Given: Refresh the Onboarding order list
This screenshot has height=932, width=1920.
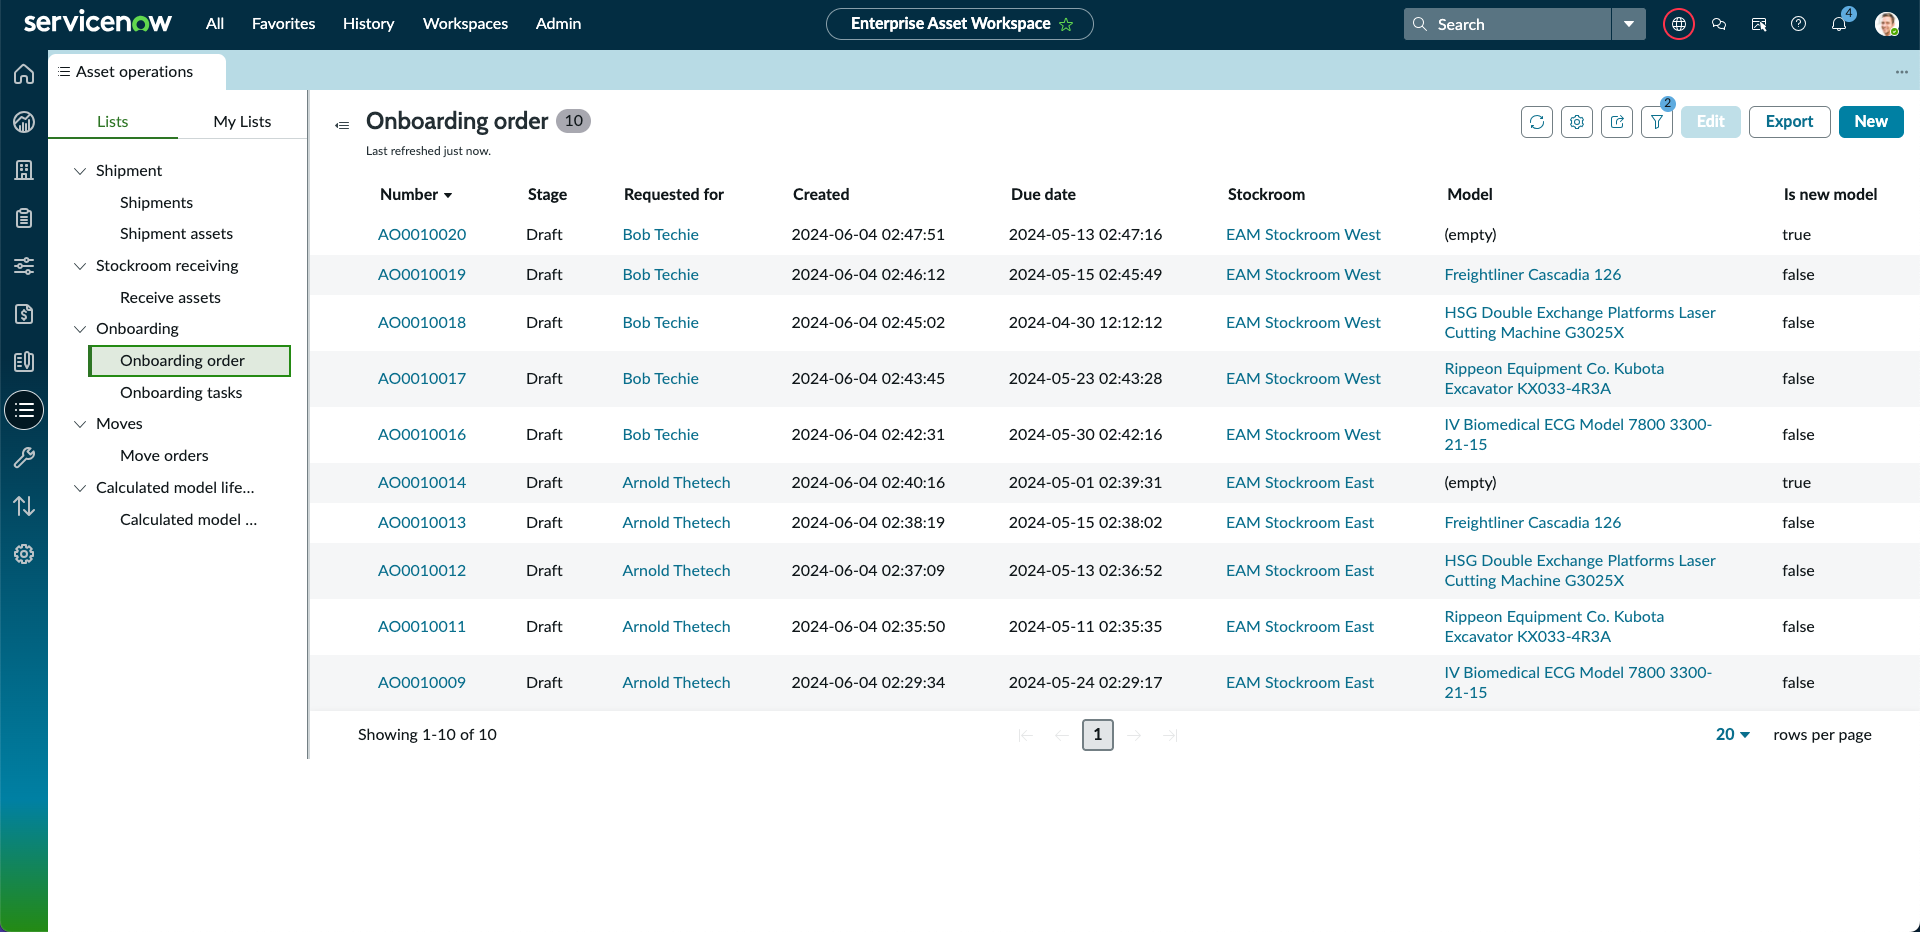Looking at the screenshot, I should pos(1537,122).
